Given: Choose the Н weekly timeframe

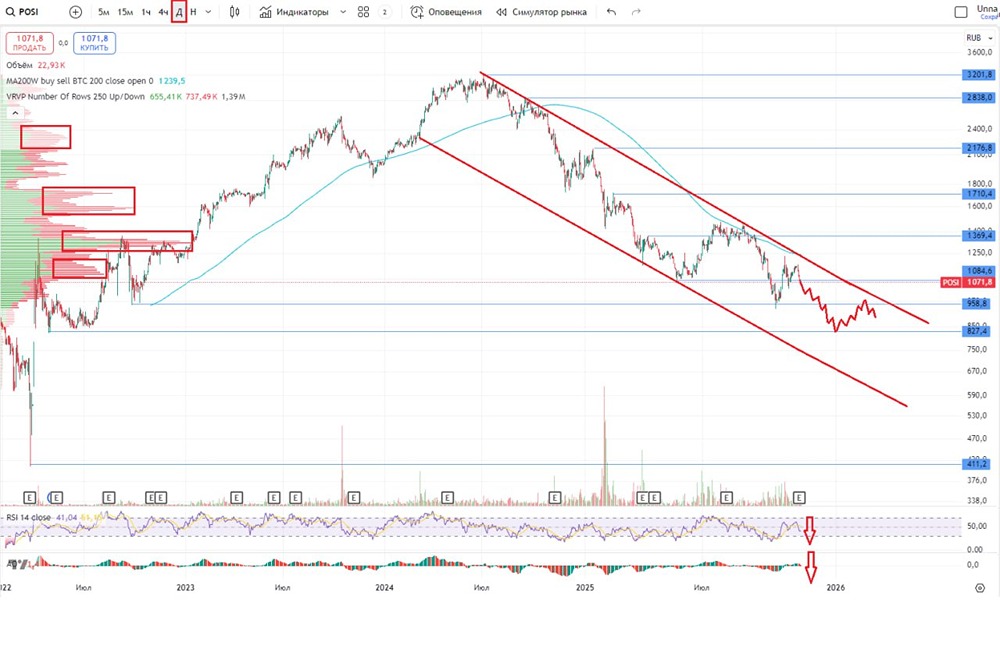Looking at the screenshot, I should 193,11.
